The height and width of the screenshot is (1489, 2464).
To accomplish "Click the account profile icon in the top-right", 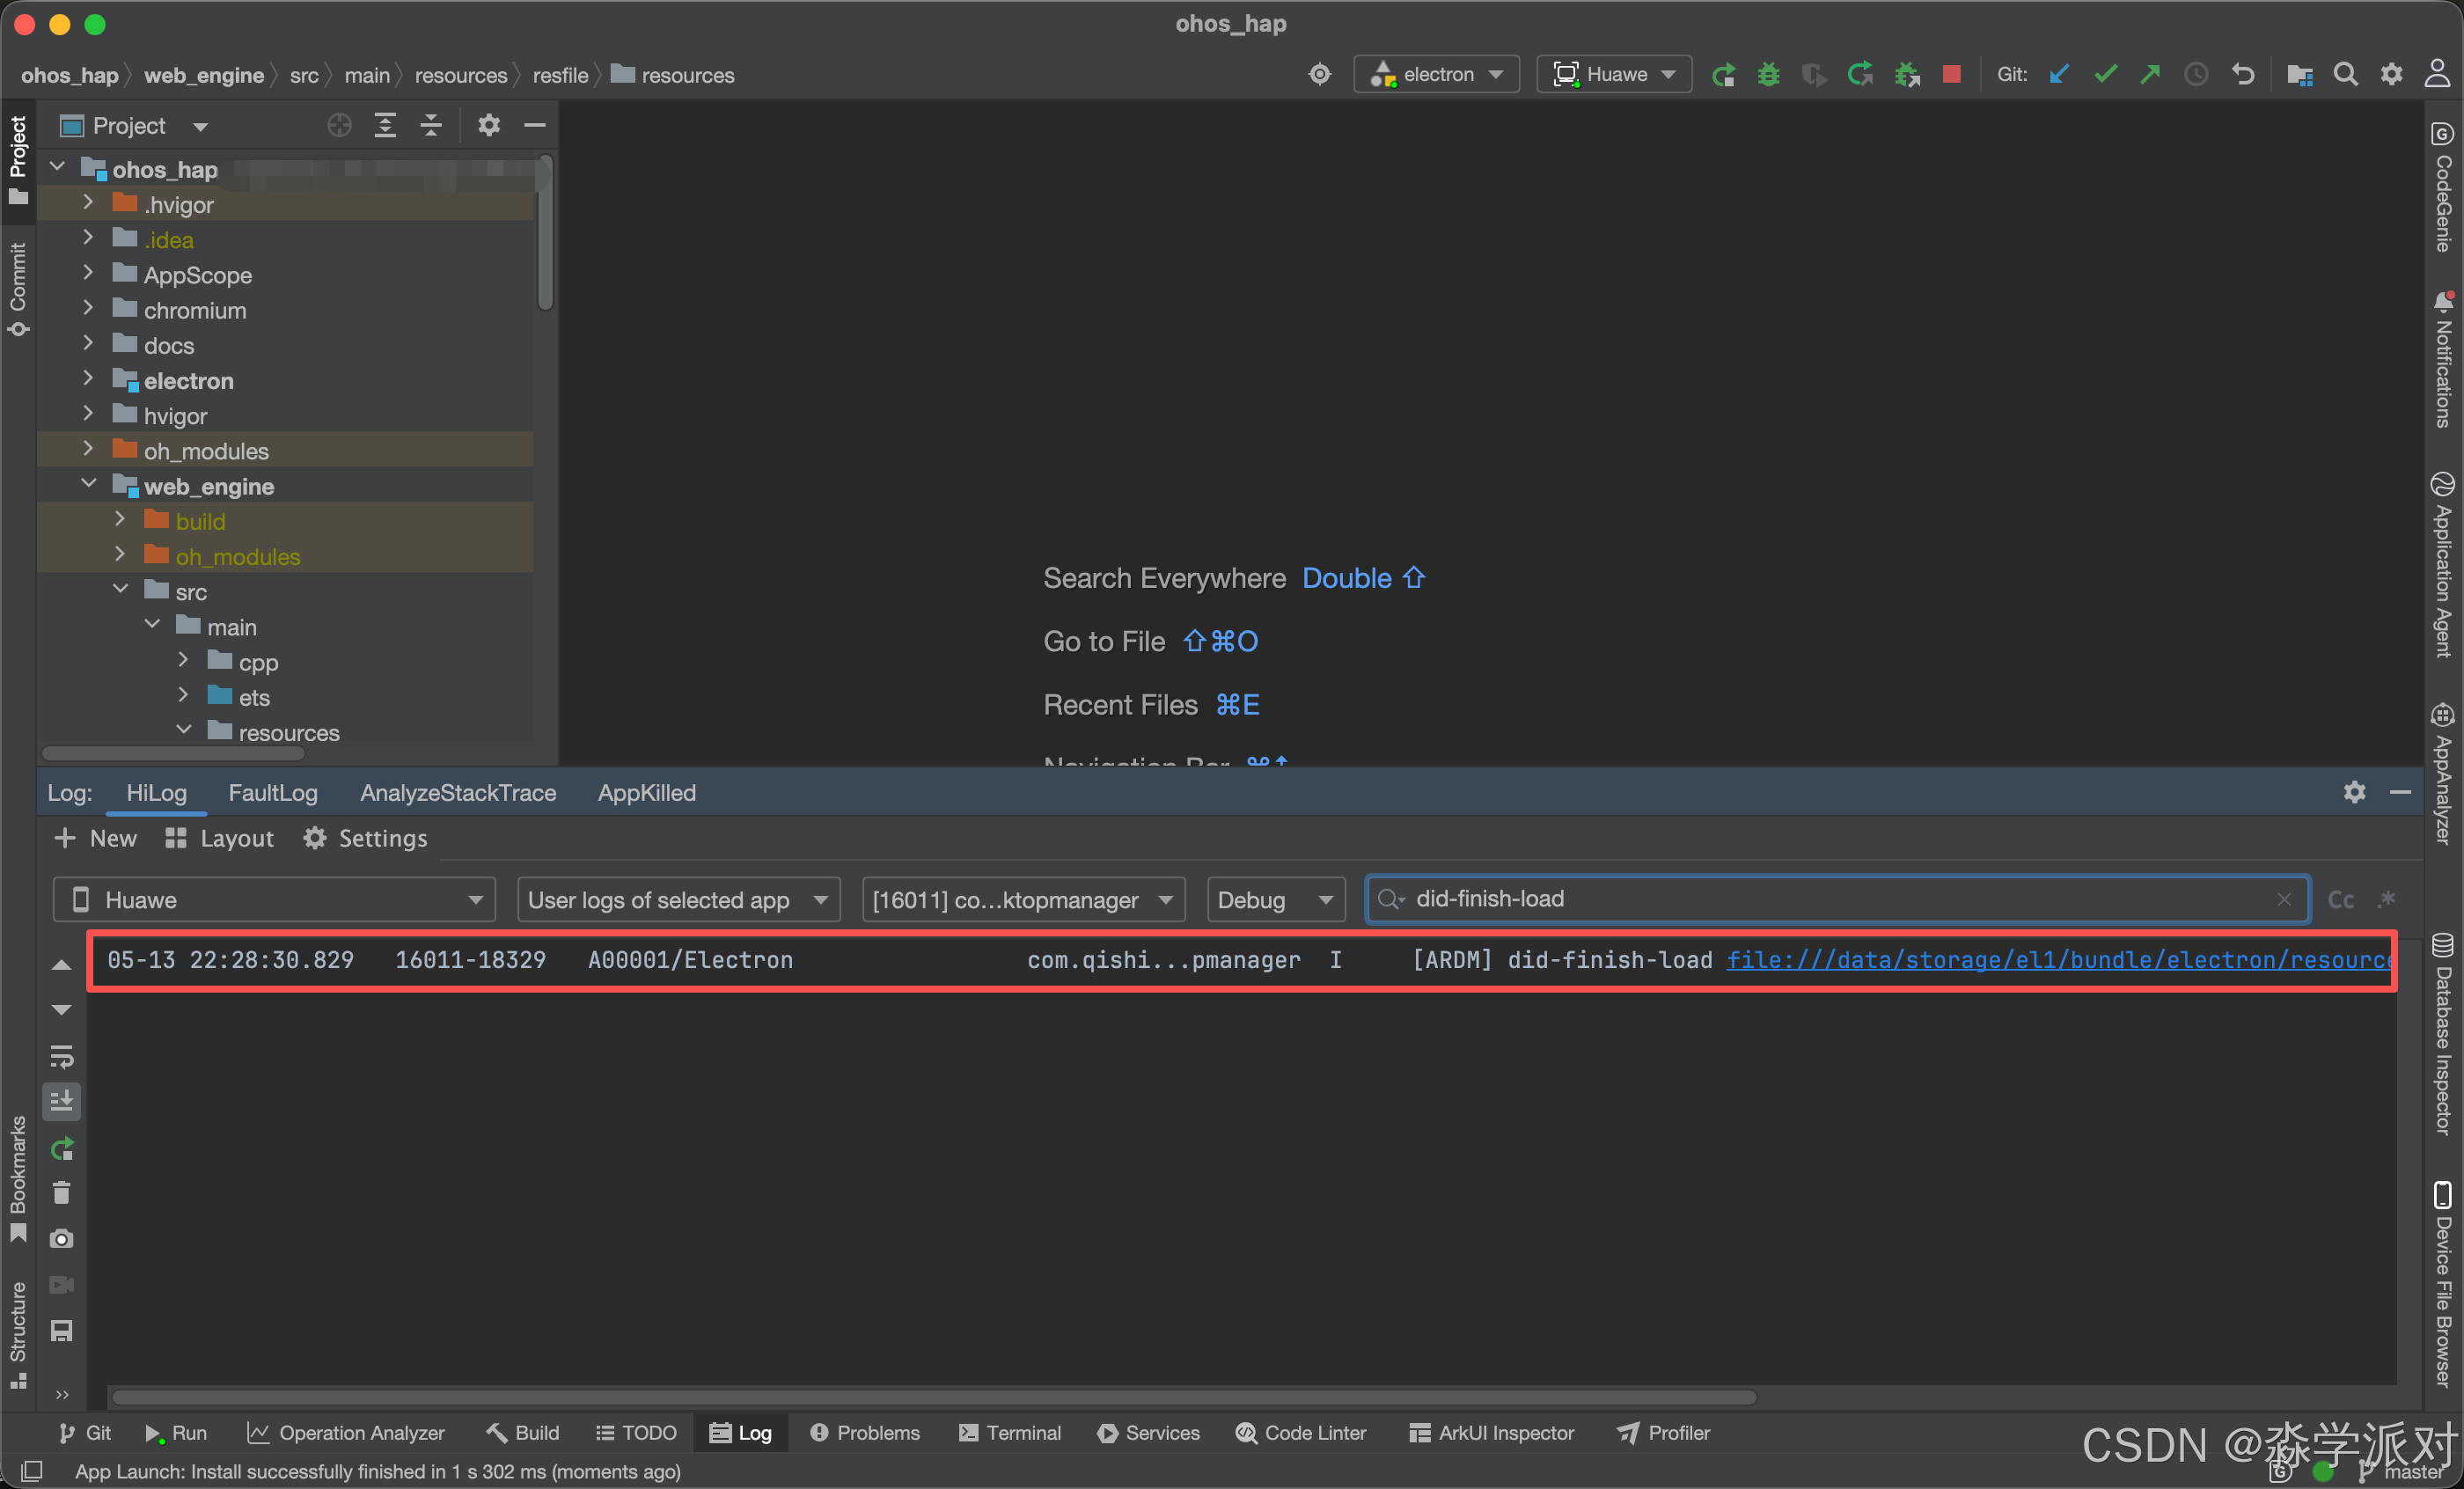I will [x=2437, y=73].
